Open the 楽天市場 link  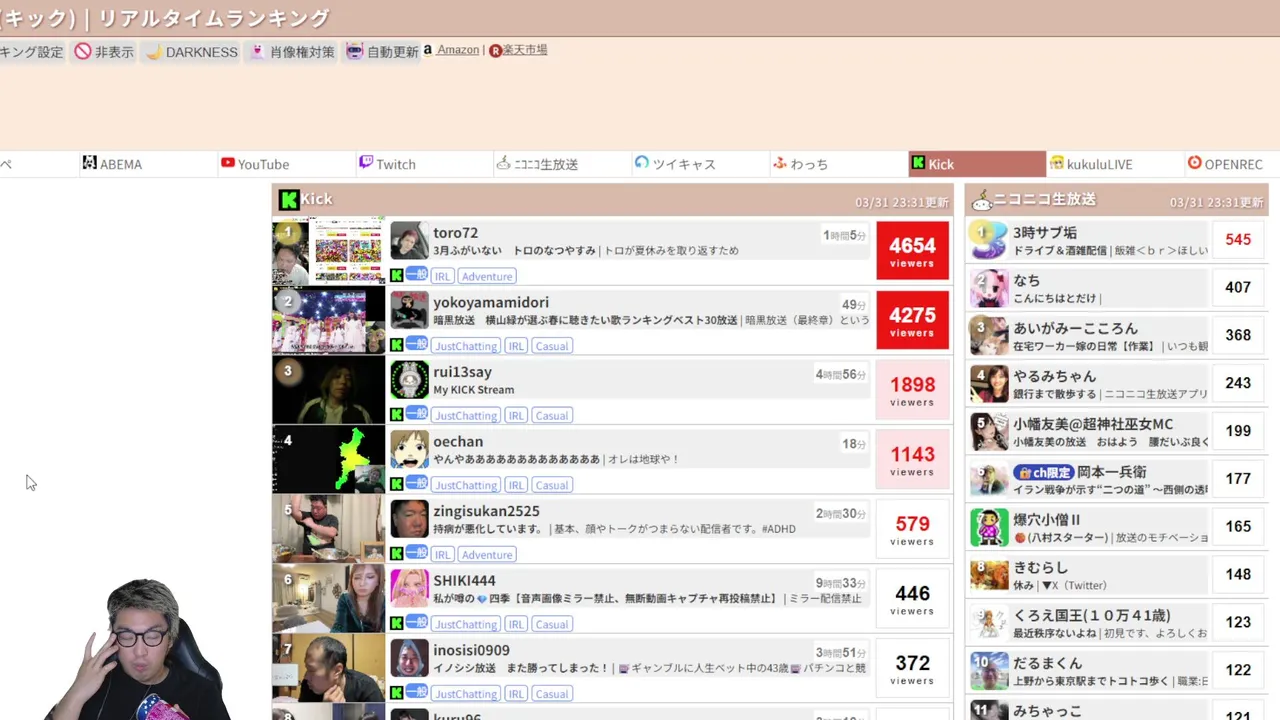(524, 50)
